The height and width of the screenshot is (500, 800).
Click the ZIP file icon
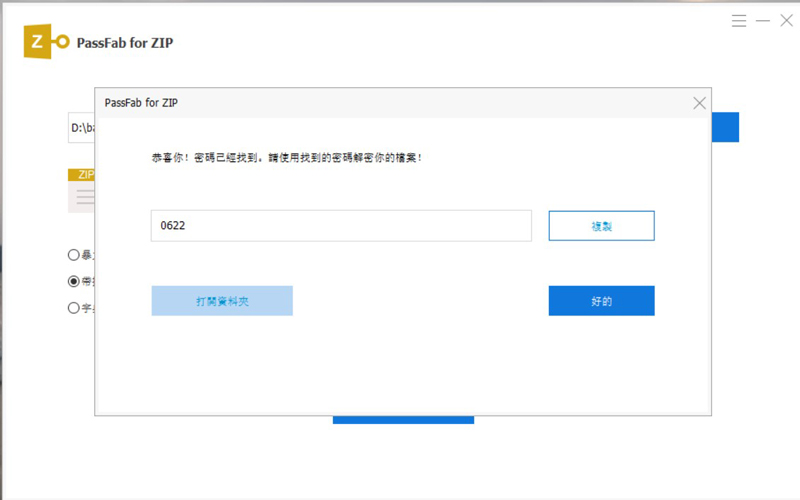81,191
